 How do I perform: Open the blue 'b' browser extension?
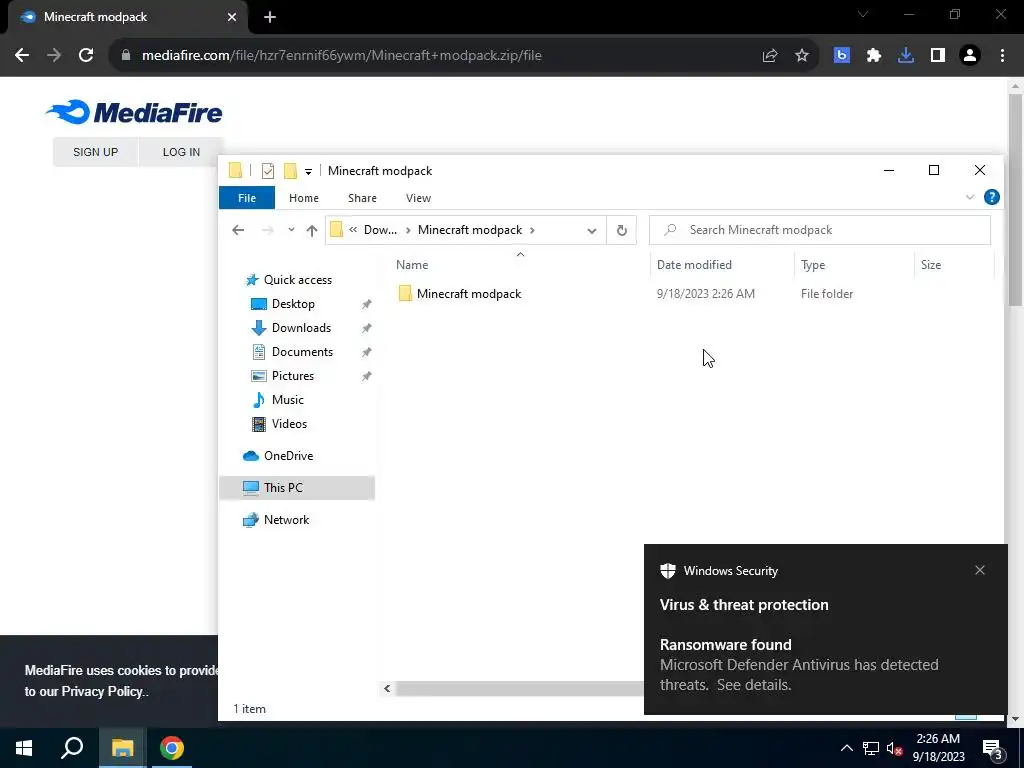point(841,56)
